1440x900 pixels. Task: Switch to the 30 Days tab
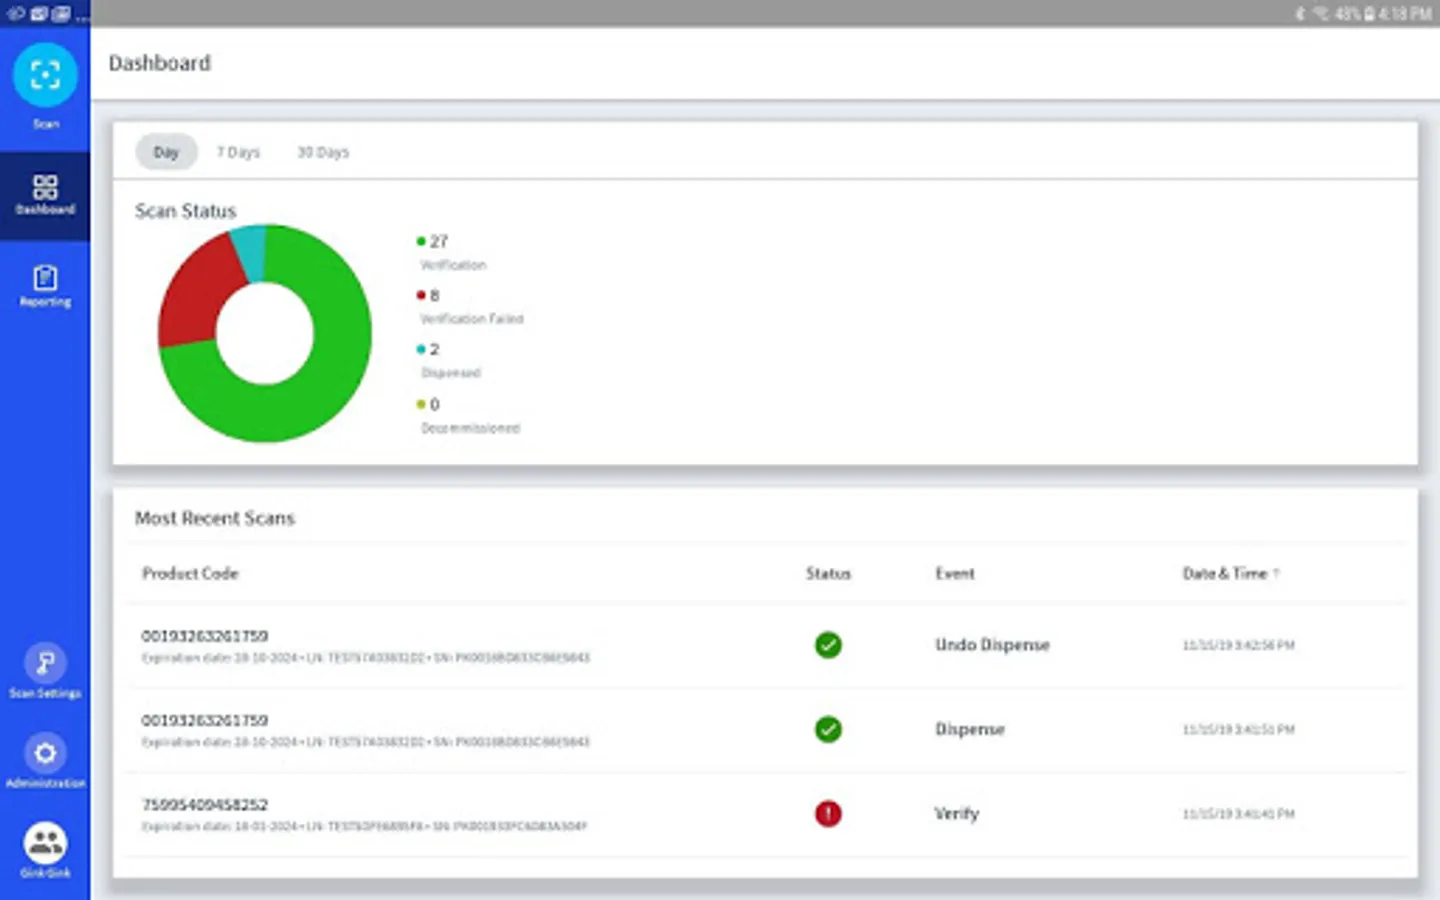click(x=323, y=152)
